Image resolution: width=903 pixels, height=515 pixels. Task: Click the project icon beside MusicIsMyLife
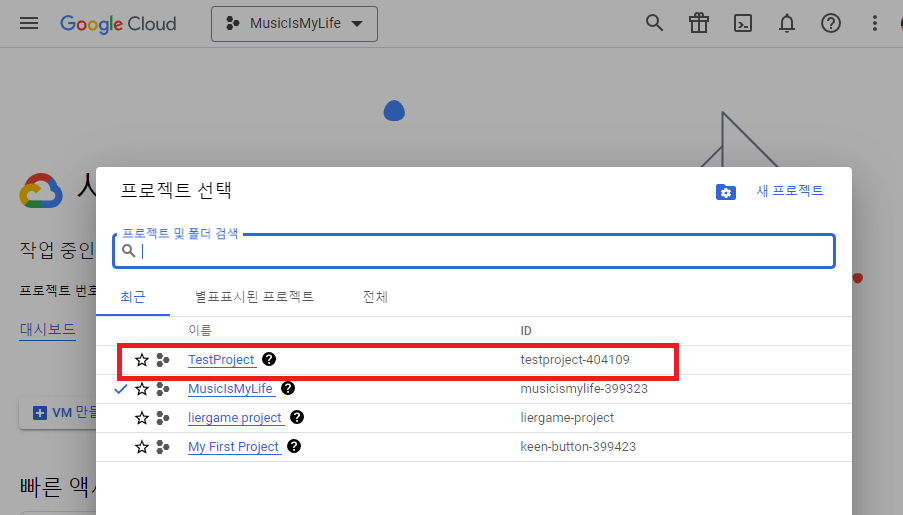[x=163, y=389]
